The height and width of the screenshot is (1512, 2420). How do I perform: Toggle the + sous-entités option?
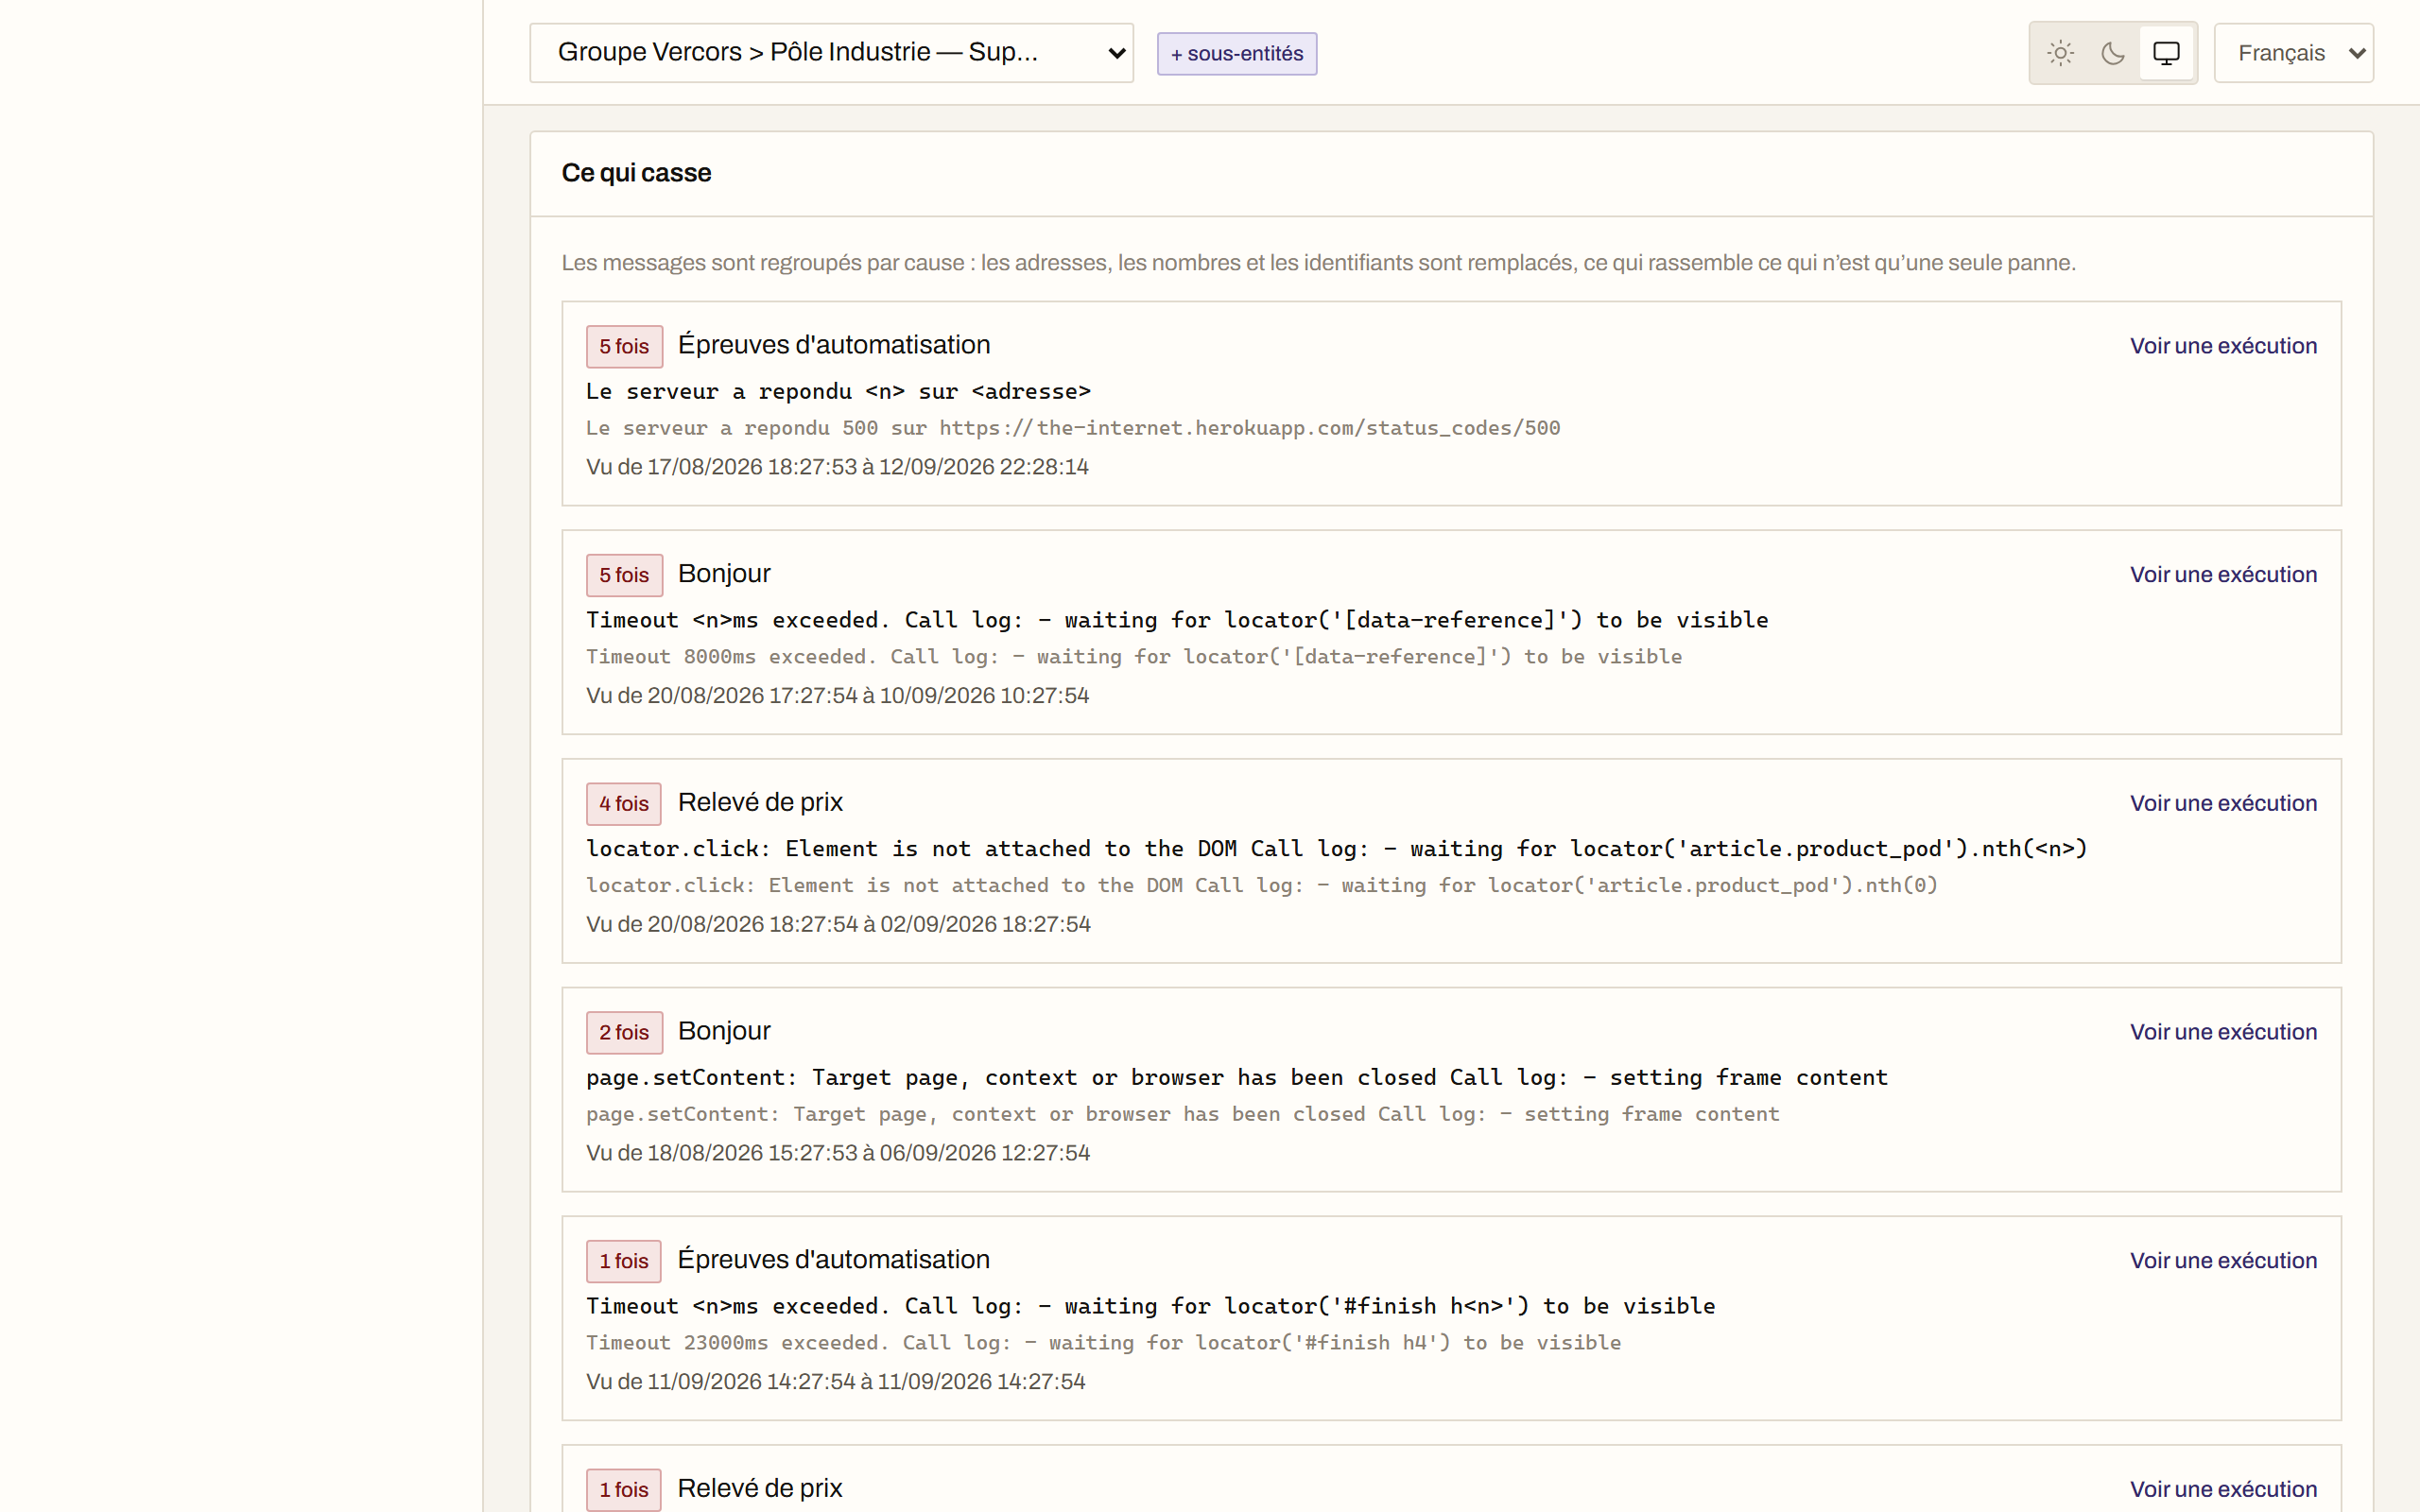pyautogui.click(x=1237, y=54)
